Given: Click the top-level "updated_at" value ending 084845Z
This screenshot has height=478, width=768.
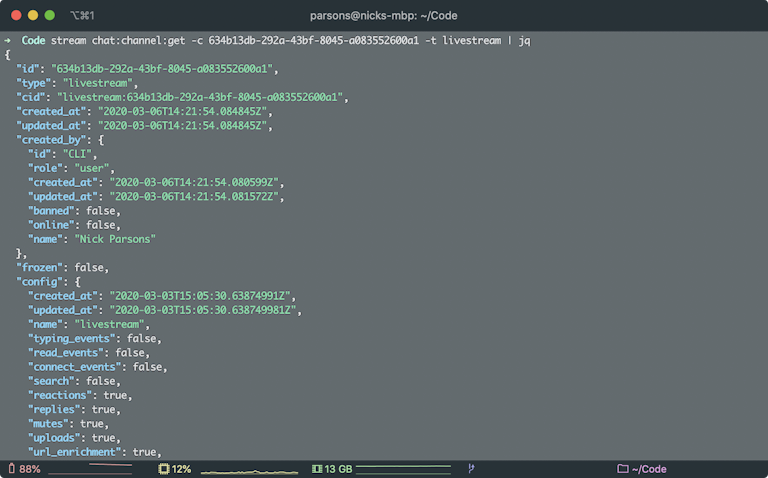Looking at the screenshot, I should (x=182, y=125).
